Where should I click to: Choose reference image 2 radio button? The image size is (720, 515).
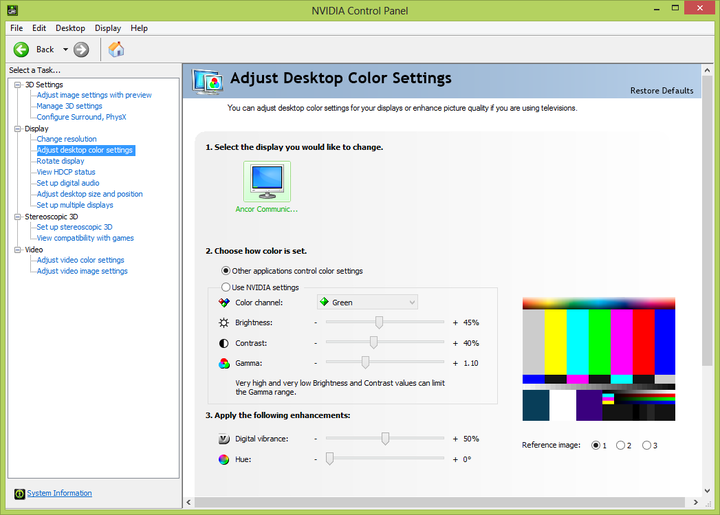point(620,445)
